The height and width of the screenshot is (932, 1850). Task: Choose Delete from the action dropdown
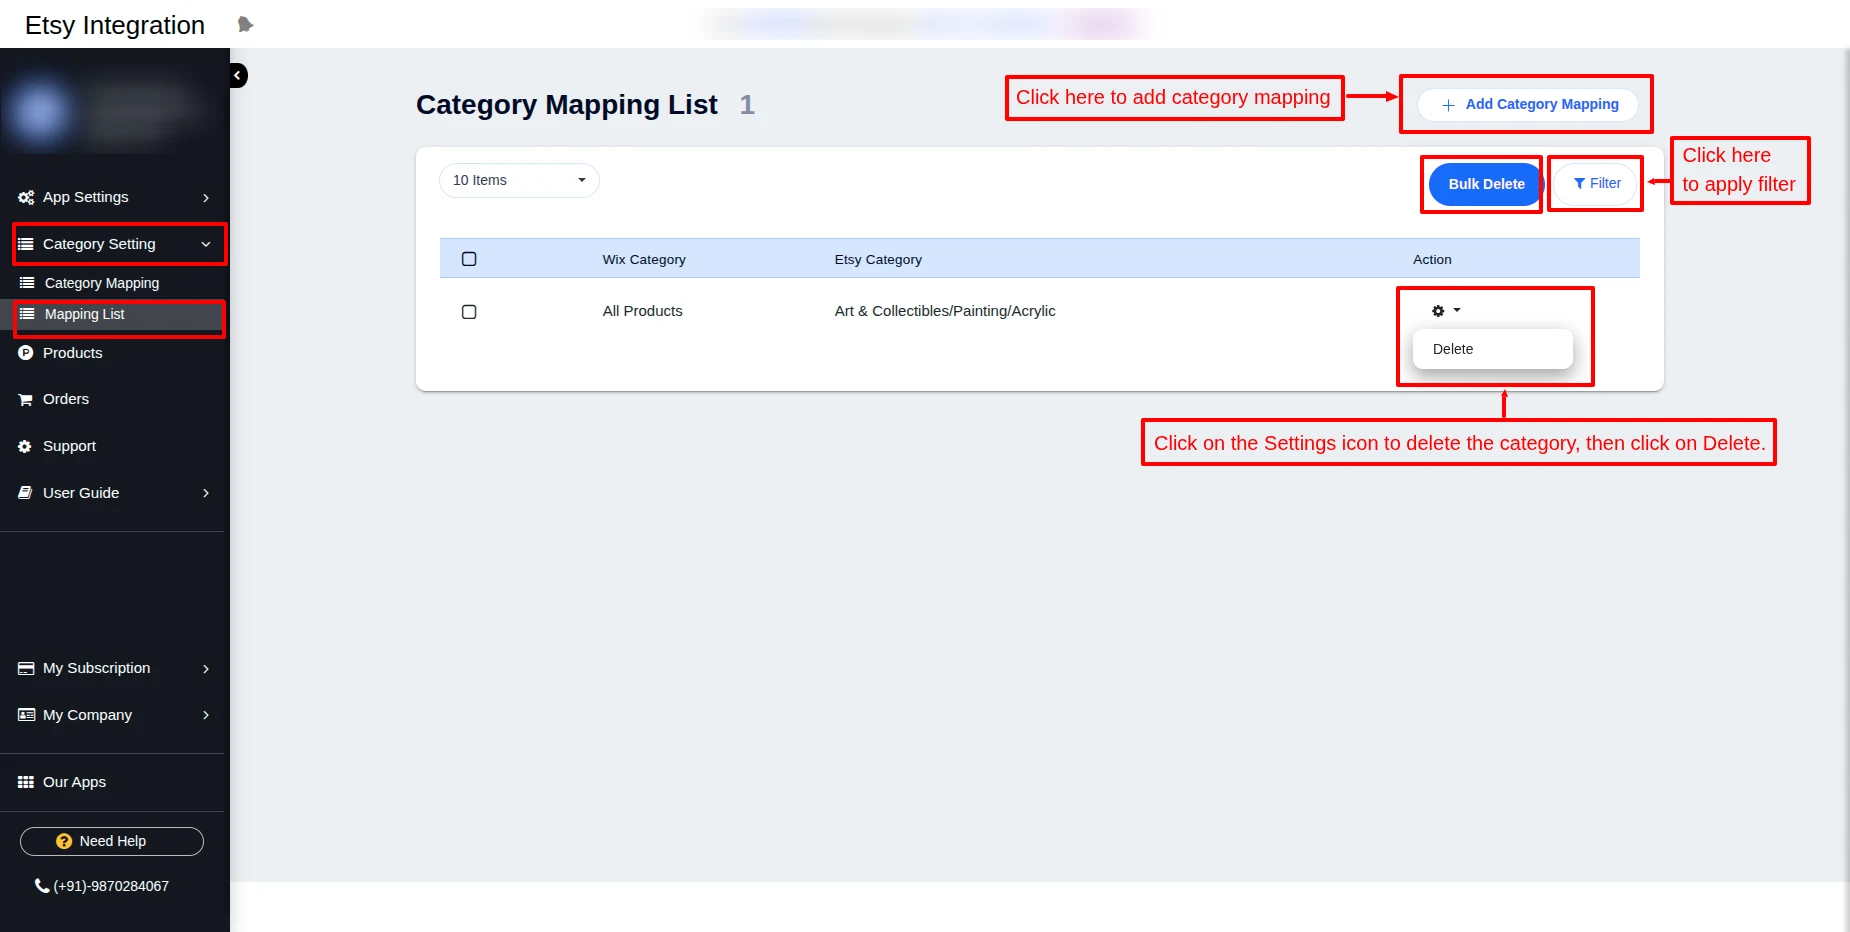coord(1492,349)
